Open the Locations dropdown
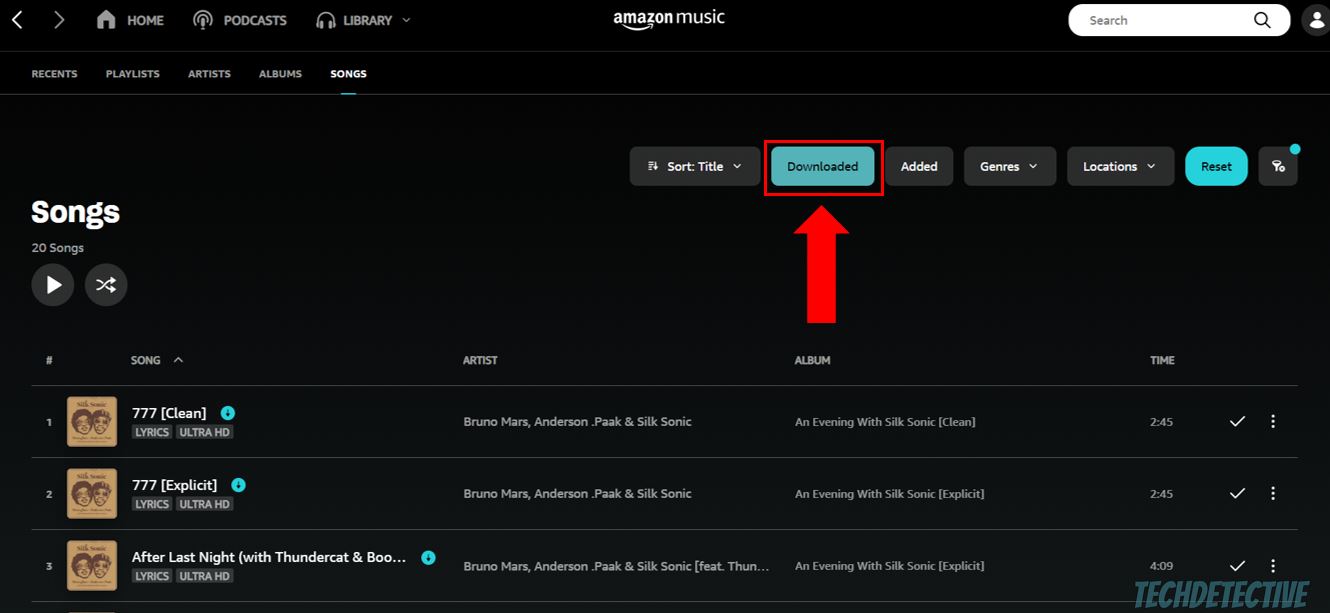Image resolution: width=1330 pixels, height=613 pixels. pyautogui.click(x=1120, y=166)
